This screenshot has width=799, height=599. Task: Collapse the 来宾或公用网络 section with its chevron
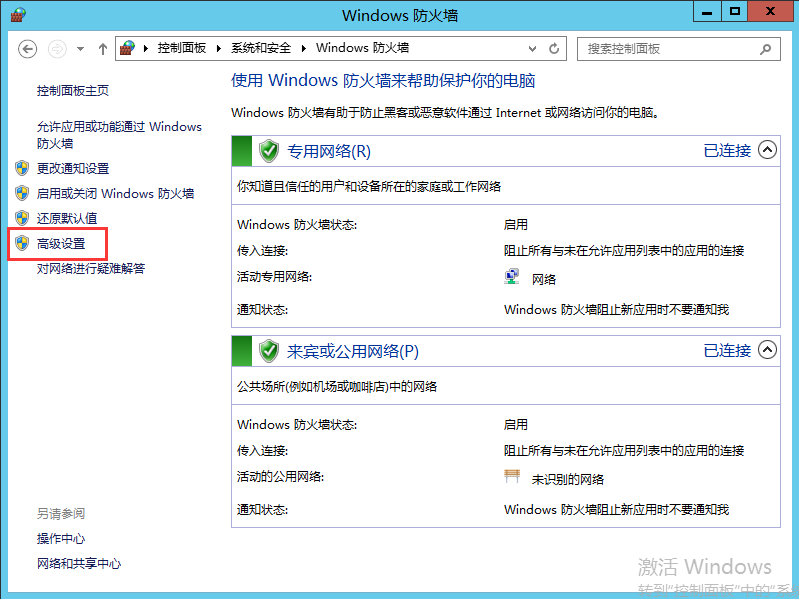pyautogui.click(x=767, y=350)
